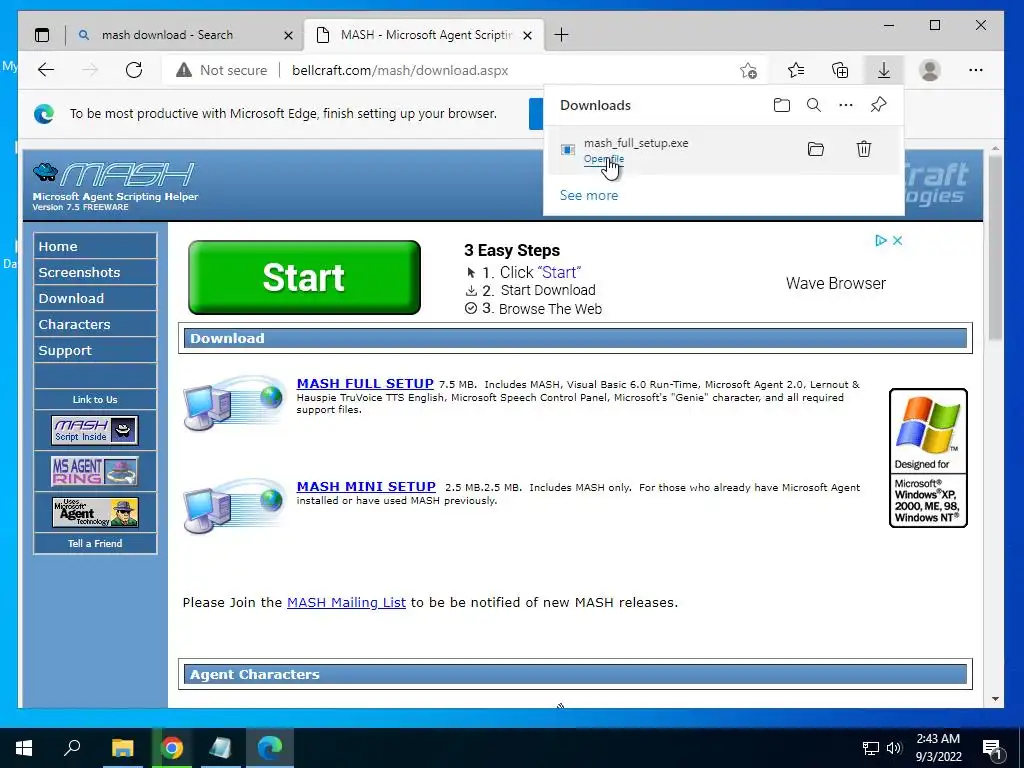
Task: Open Chrome from the taskbar
Action: tap(172, 748)
